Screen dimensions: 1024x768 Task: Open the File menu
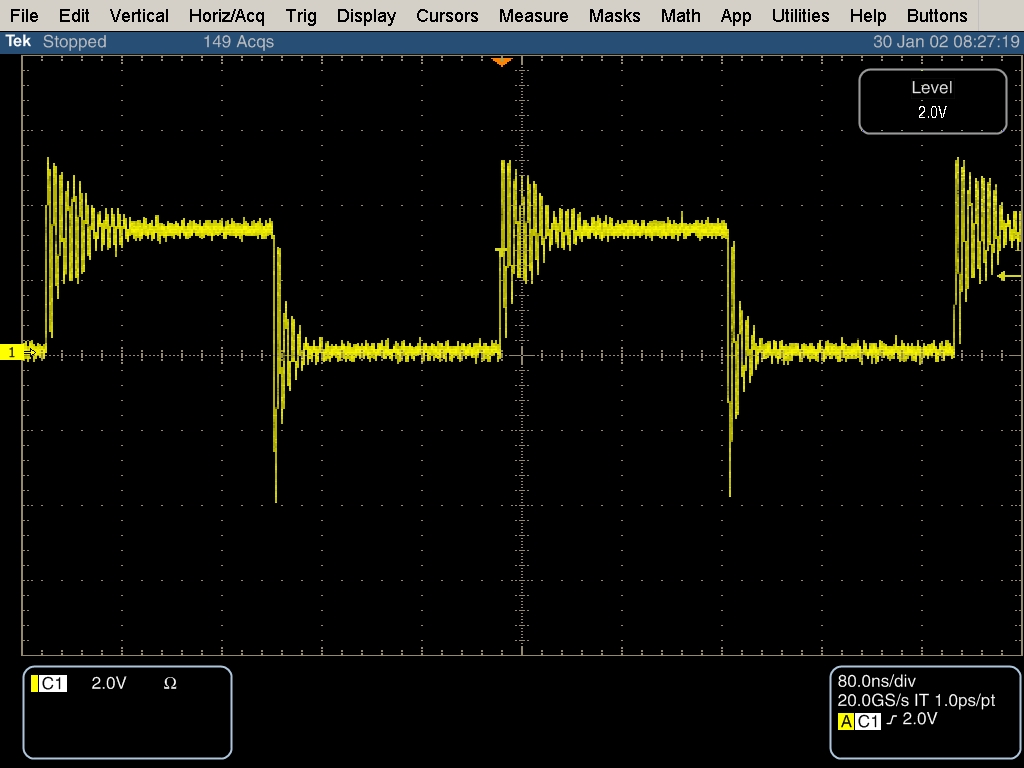click(24, 16)
